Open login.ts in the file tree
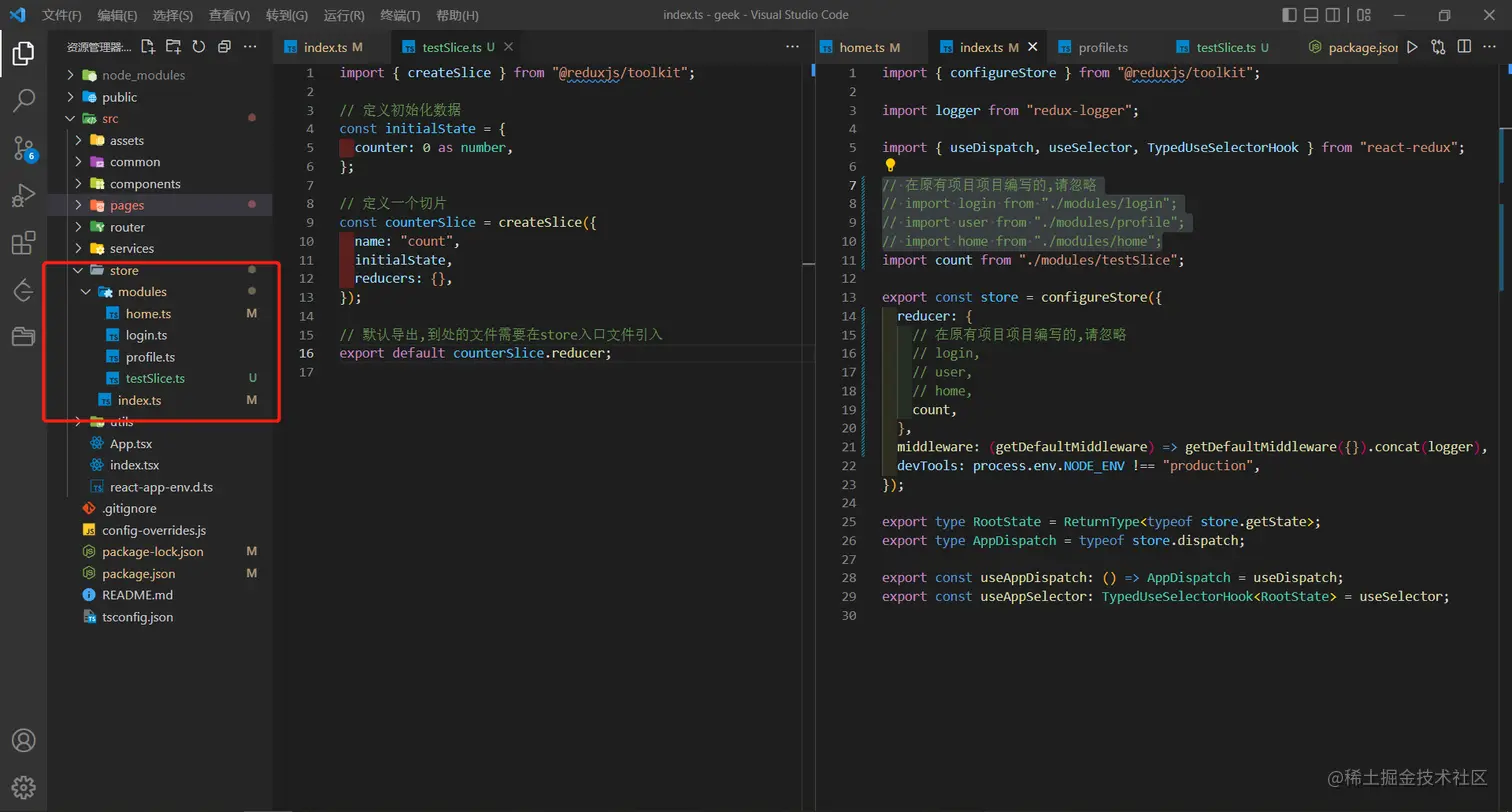Screen dimensions: 1512x812 pos(146,335)
